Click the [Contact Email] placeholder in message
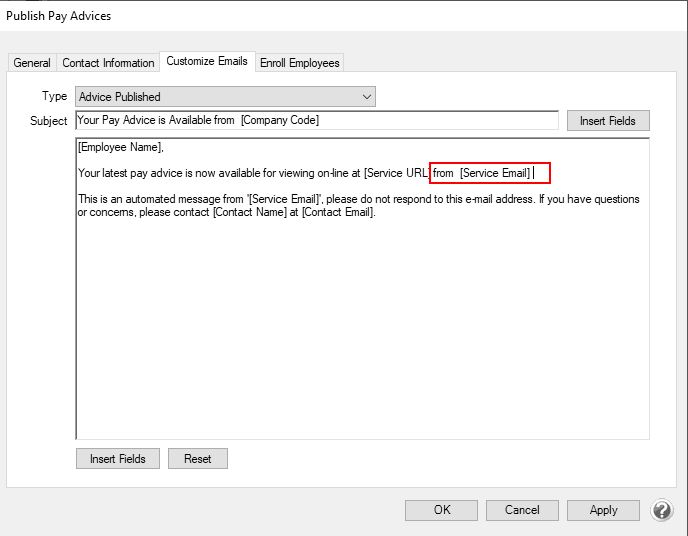Image resolution: width=688 pixels, height=536 pixels. 337,212
